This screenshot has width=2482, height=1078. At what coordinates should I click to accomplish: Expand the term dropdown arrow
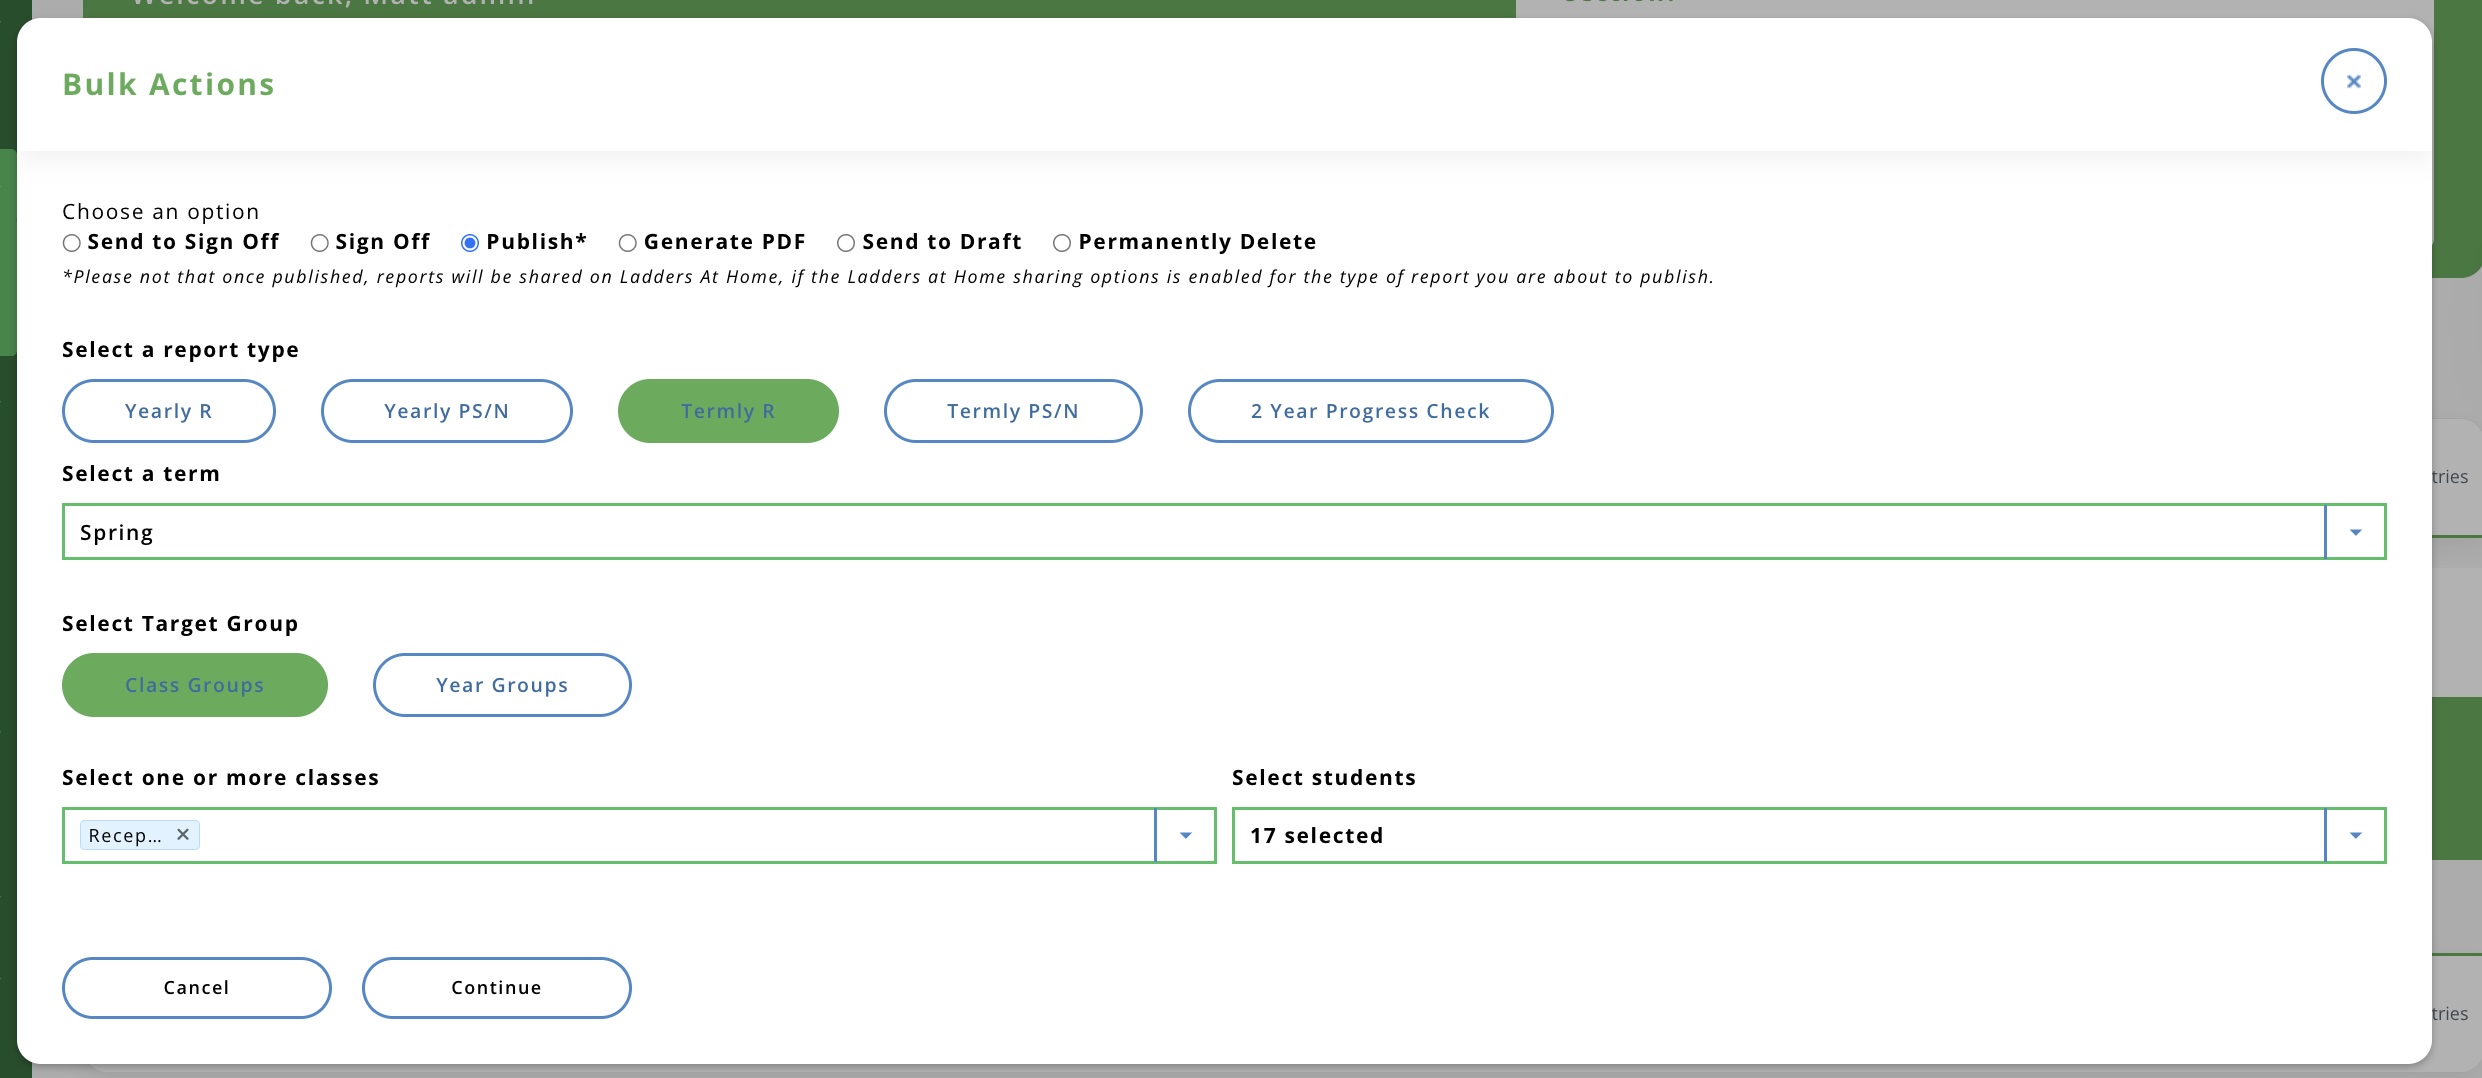2355,532
